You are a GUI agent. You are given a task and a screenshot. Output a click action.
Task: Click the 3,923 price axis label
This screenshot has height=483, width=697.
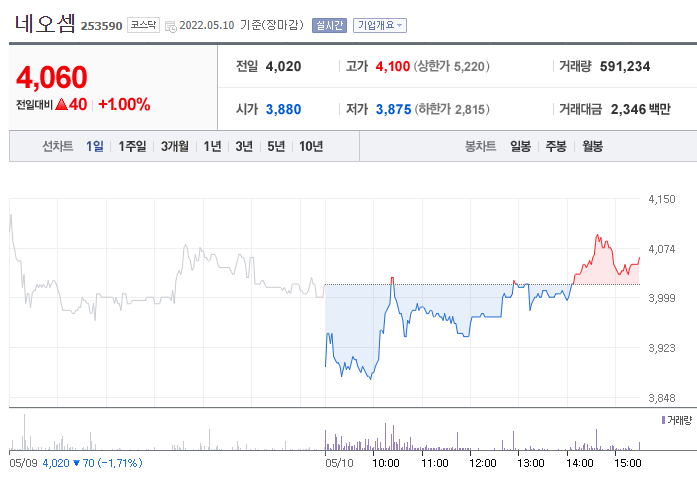pos(661,348)
